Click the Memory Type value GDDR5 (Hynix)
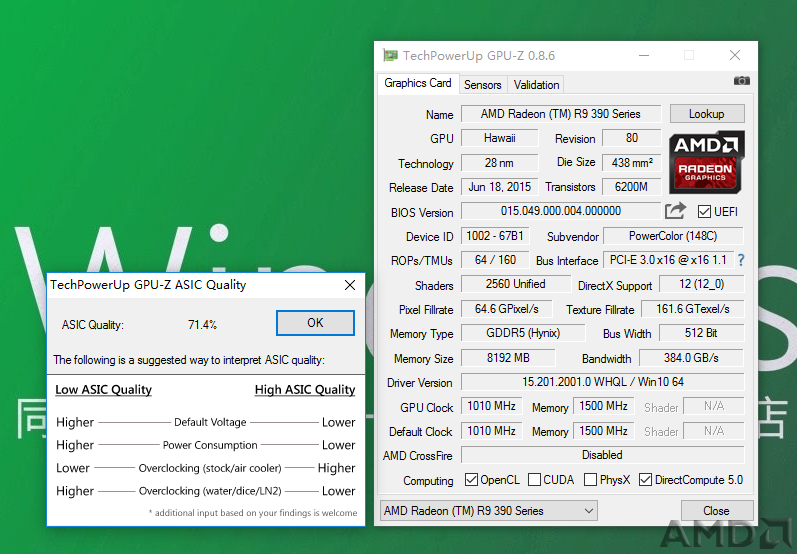Image resolution: width=797 pixels, height=554 pixels. pos(523,333)
